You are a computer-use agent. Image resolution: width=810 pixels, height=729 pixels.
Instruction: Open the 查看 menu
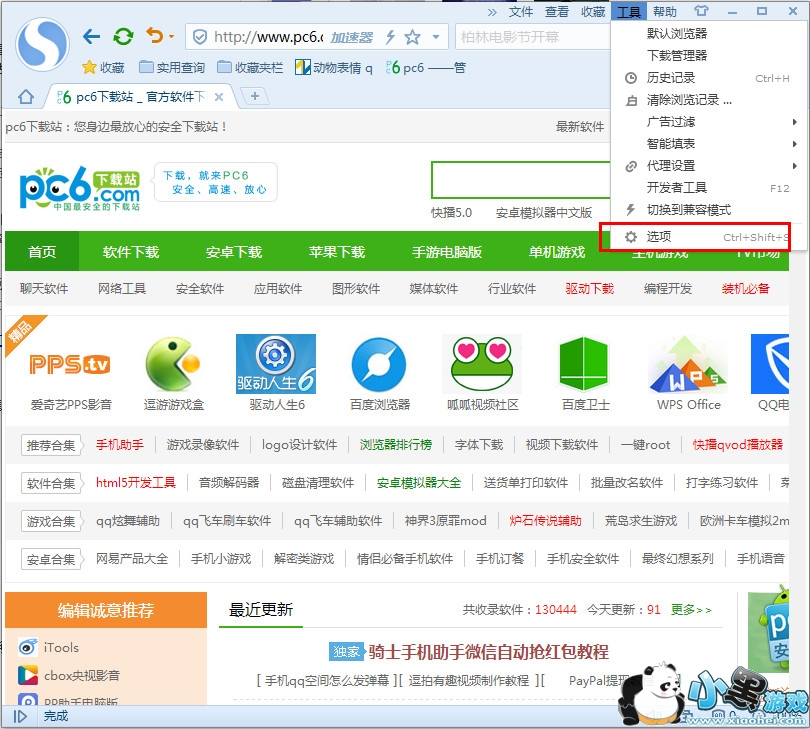point(557,12)
